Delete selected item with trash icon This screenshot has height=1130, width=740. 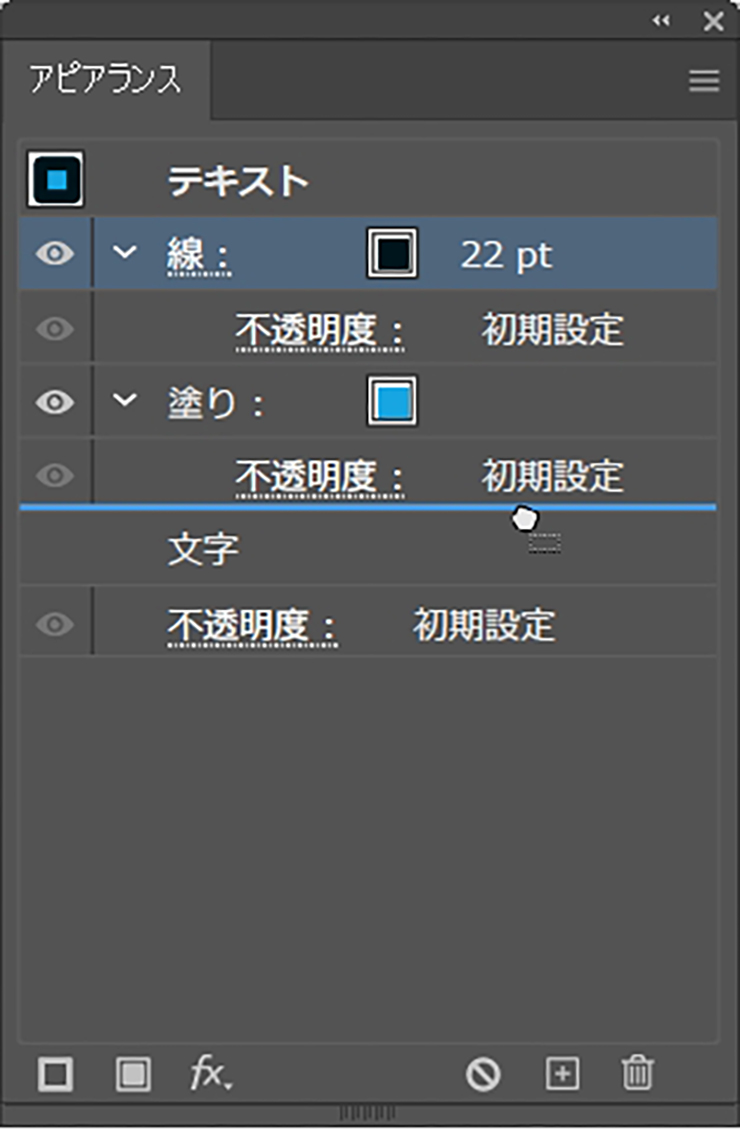point(636,1075)
